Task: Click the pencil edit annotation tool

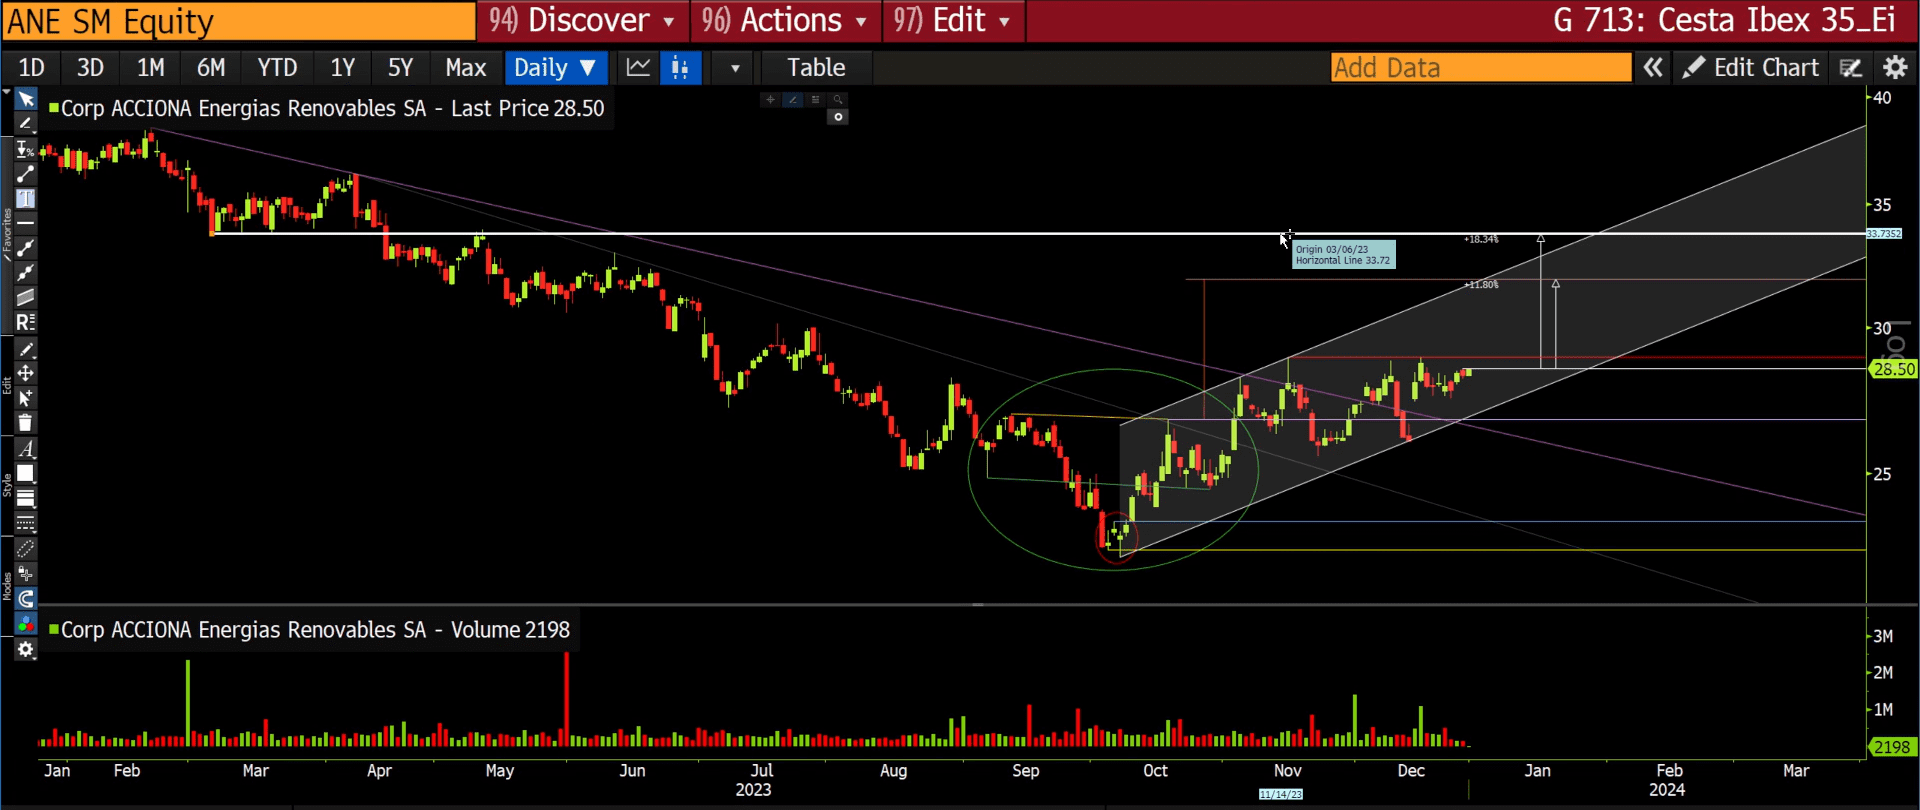Action: point(26,349)
